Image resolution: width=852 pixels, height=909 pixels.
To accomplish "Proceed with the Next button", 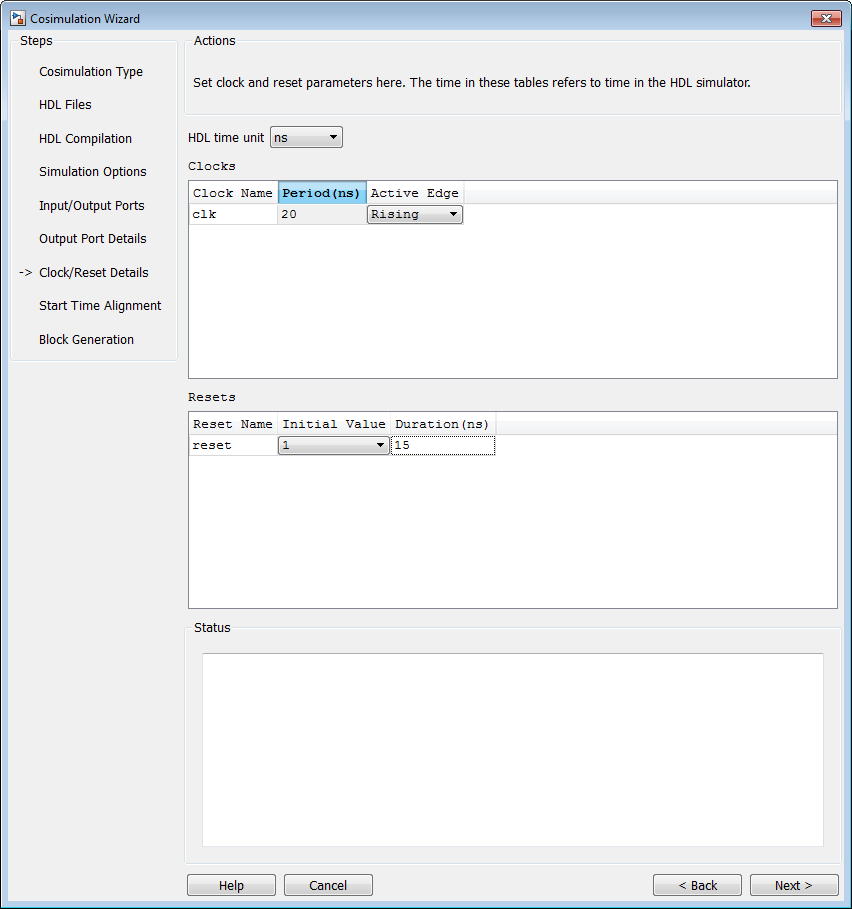I will click(x=794, y=885).
